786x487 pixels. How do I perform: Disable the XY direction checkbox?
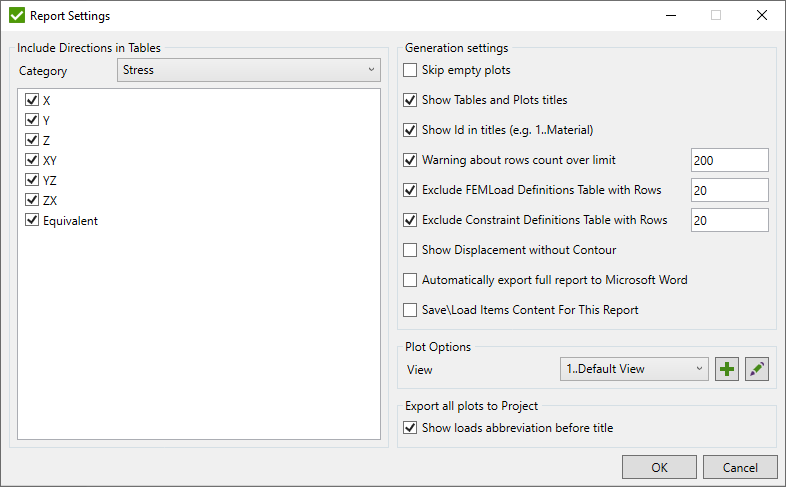click(32, 160)
